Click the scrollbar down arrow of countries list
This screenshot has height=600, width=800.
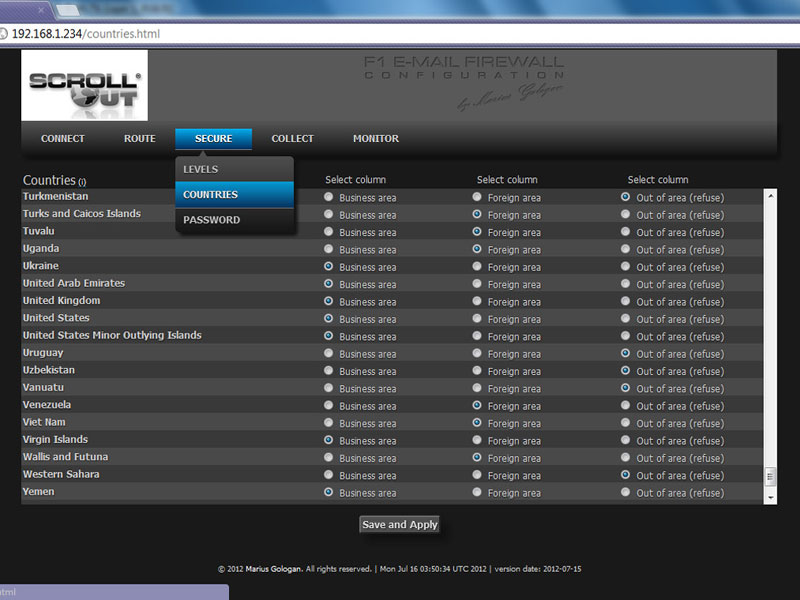pos(770,497)
